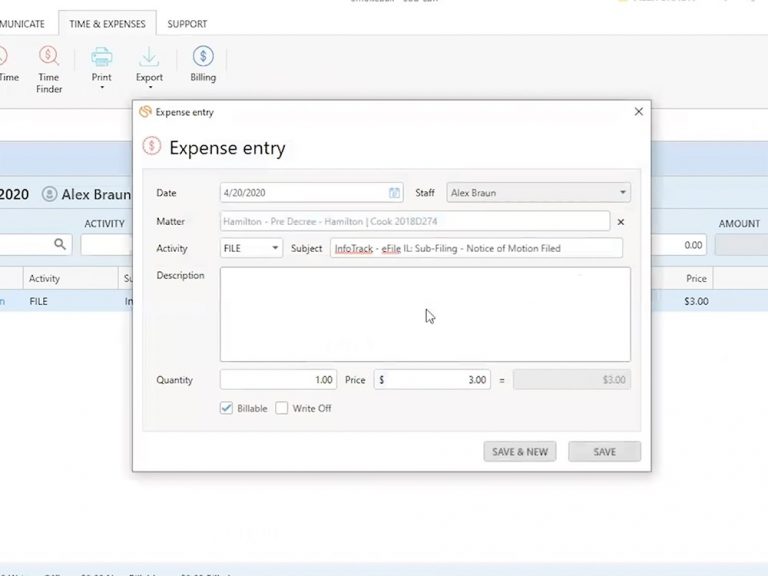Open the date calendar picker icon
768x576 pixels.
(394, 193)
